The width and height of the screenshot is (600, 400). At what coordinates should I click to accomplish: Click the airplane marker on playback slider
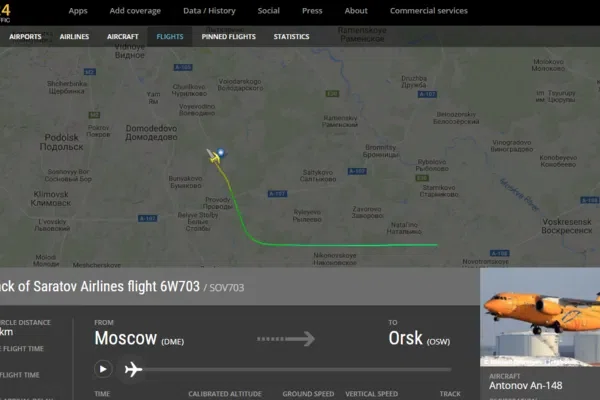[133, 369]
